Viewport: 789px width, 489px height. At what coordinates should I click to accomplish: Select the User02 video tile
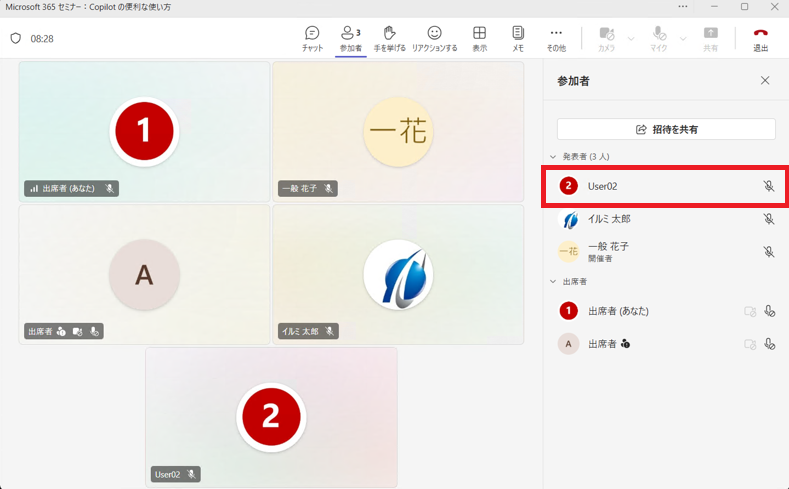(x=272, y=417)
